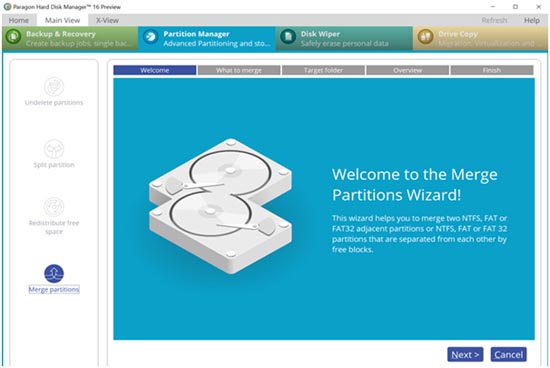The width and height of the screenshot is (550, 368).
Task: Maximize the Paragon window
Action: tap(515, 7)
